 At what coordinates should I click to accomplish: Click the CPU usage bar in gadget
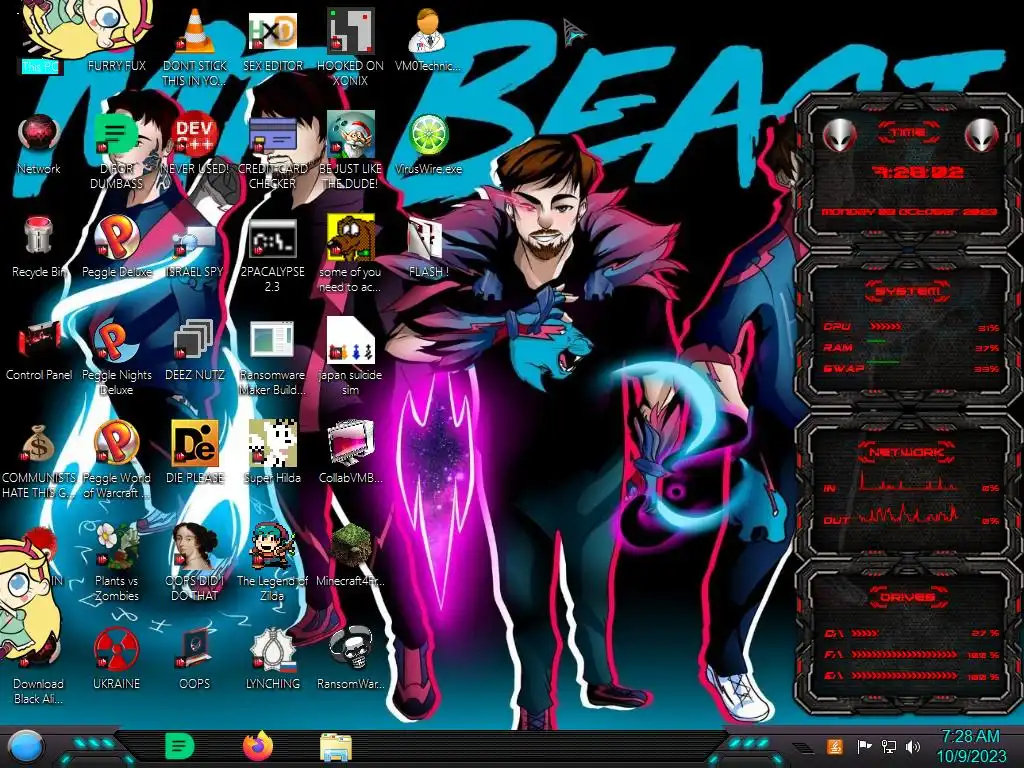886,327
